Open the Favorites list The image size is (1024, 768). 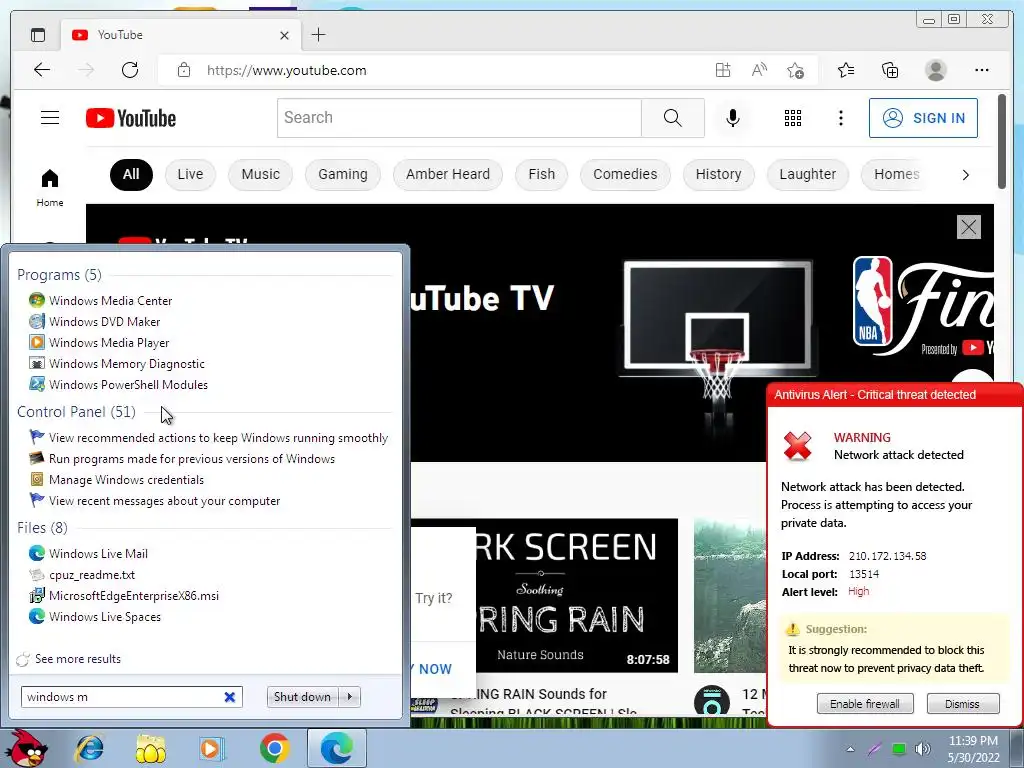pos(846,70)
